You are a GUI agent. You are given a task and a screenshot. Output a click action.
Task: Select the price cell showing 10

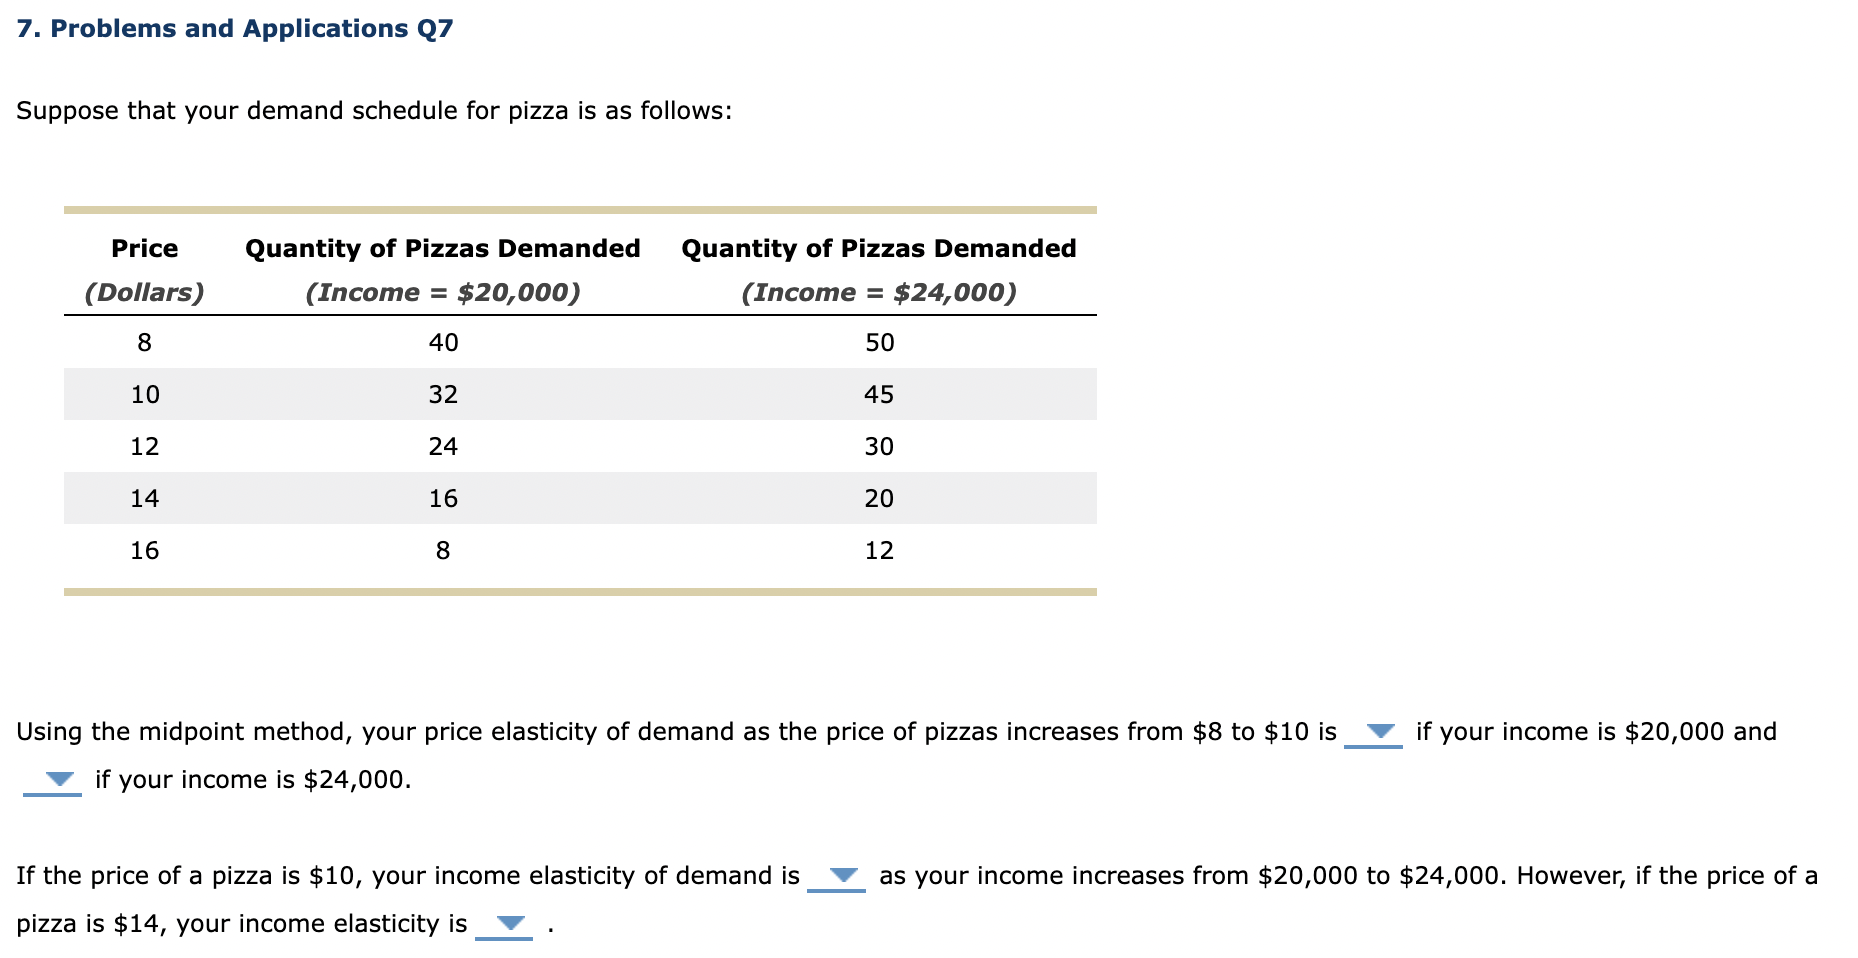click(145, 395)
